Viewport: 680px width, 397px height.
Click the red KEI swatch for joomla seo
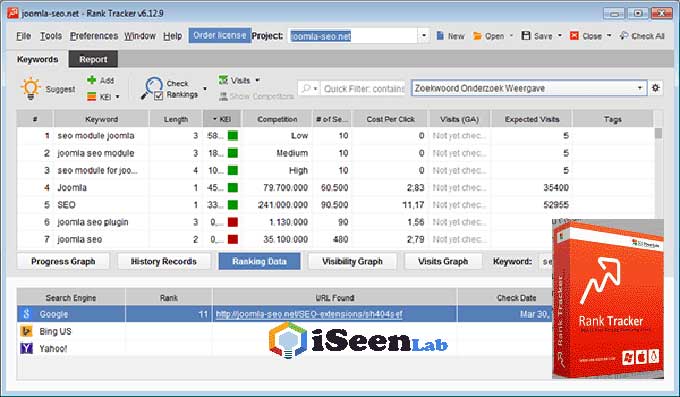click(x=233, y=239)
